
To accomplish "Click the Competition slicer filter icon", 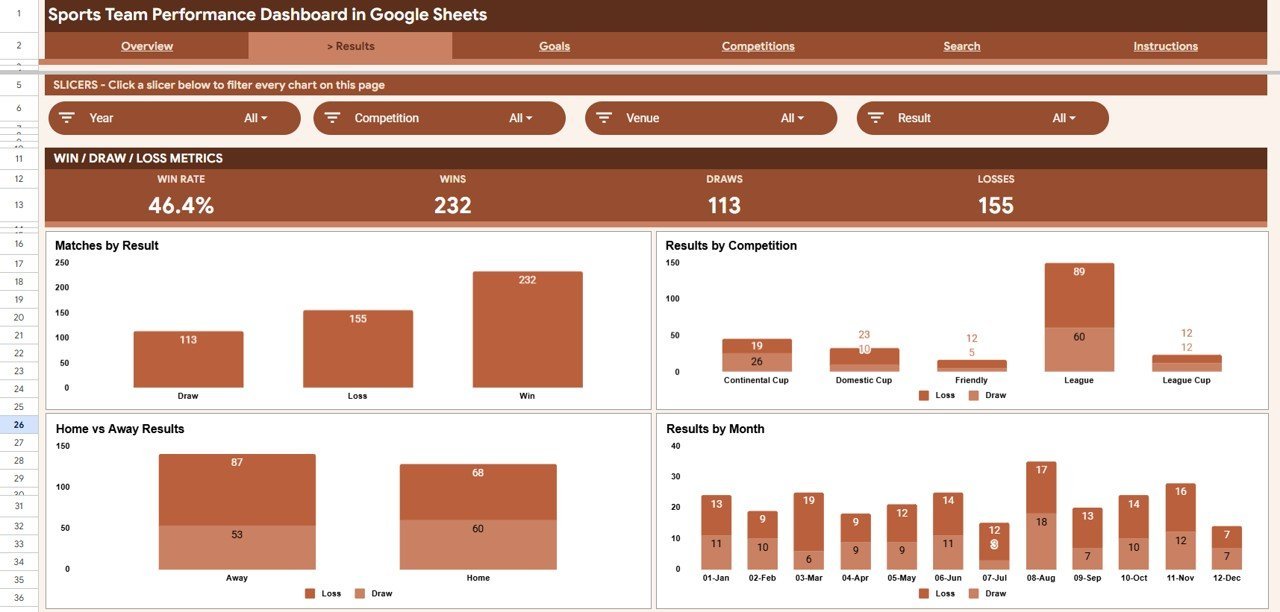I will click(x=332, y=118).
